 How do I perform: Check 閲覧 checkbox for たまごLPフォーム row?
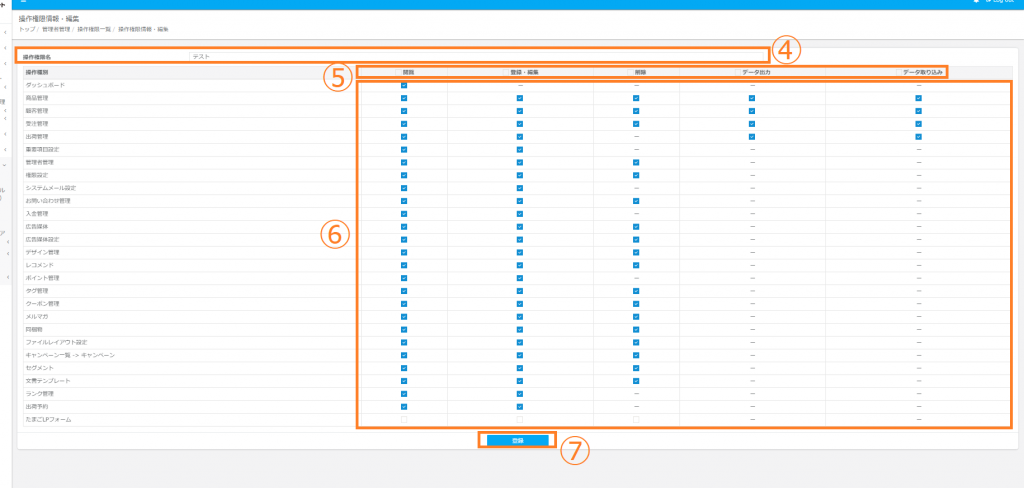[404, 419]
